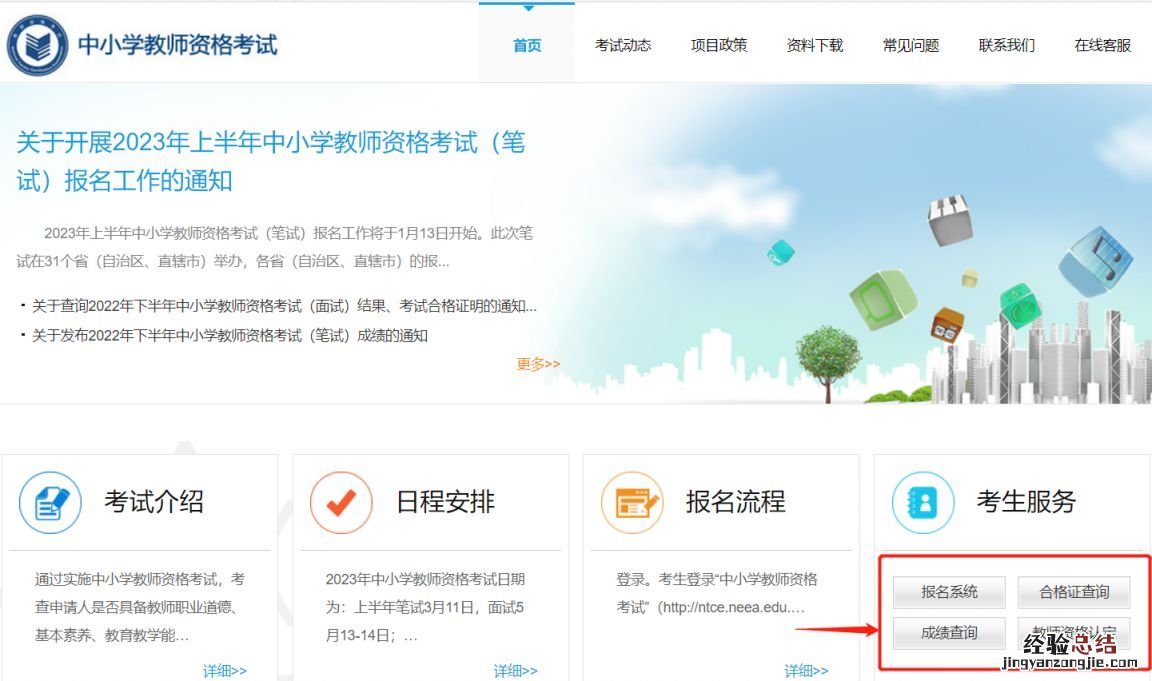Click 详细>> under 考试介绍 card

225,670
